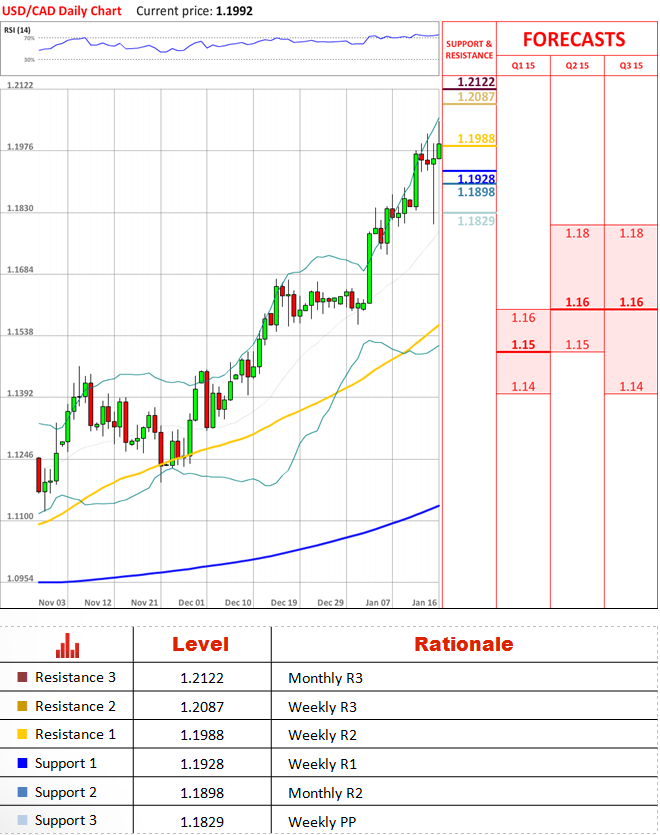Screen dimensions: 660x835
Task: Select the 'Resistance 2' row label
Action: (75, 706)
